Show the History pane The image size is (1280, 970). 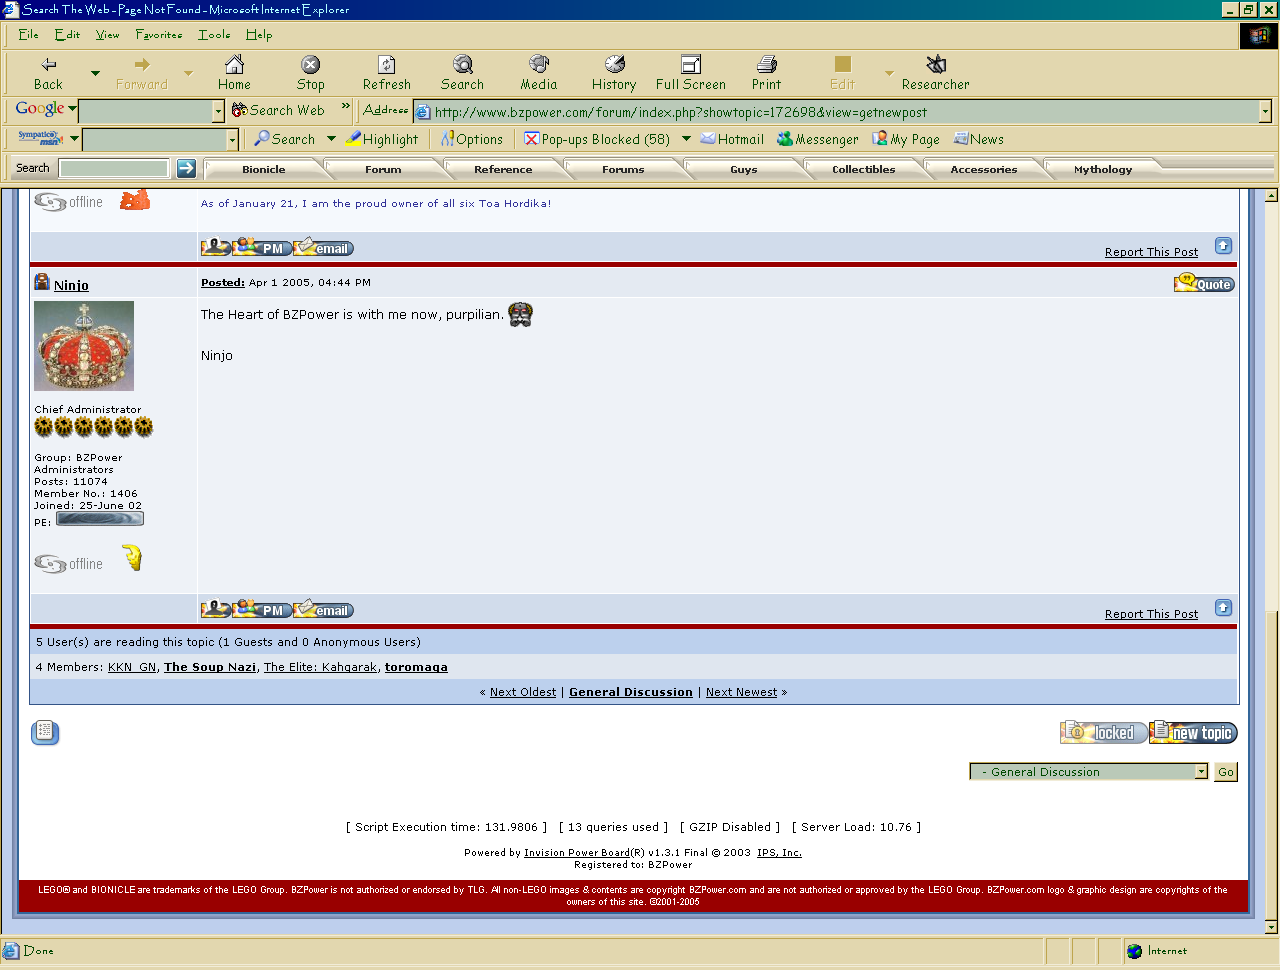pos(614,74)
